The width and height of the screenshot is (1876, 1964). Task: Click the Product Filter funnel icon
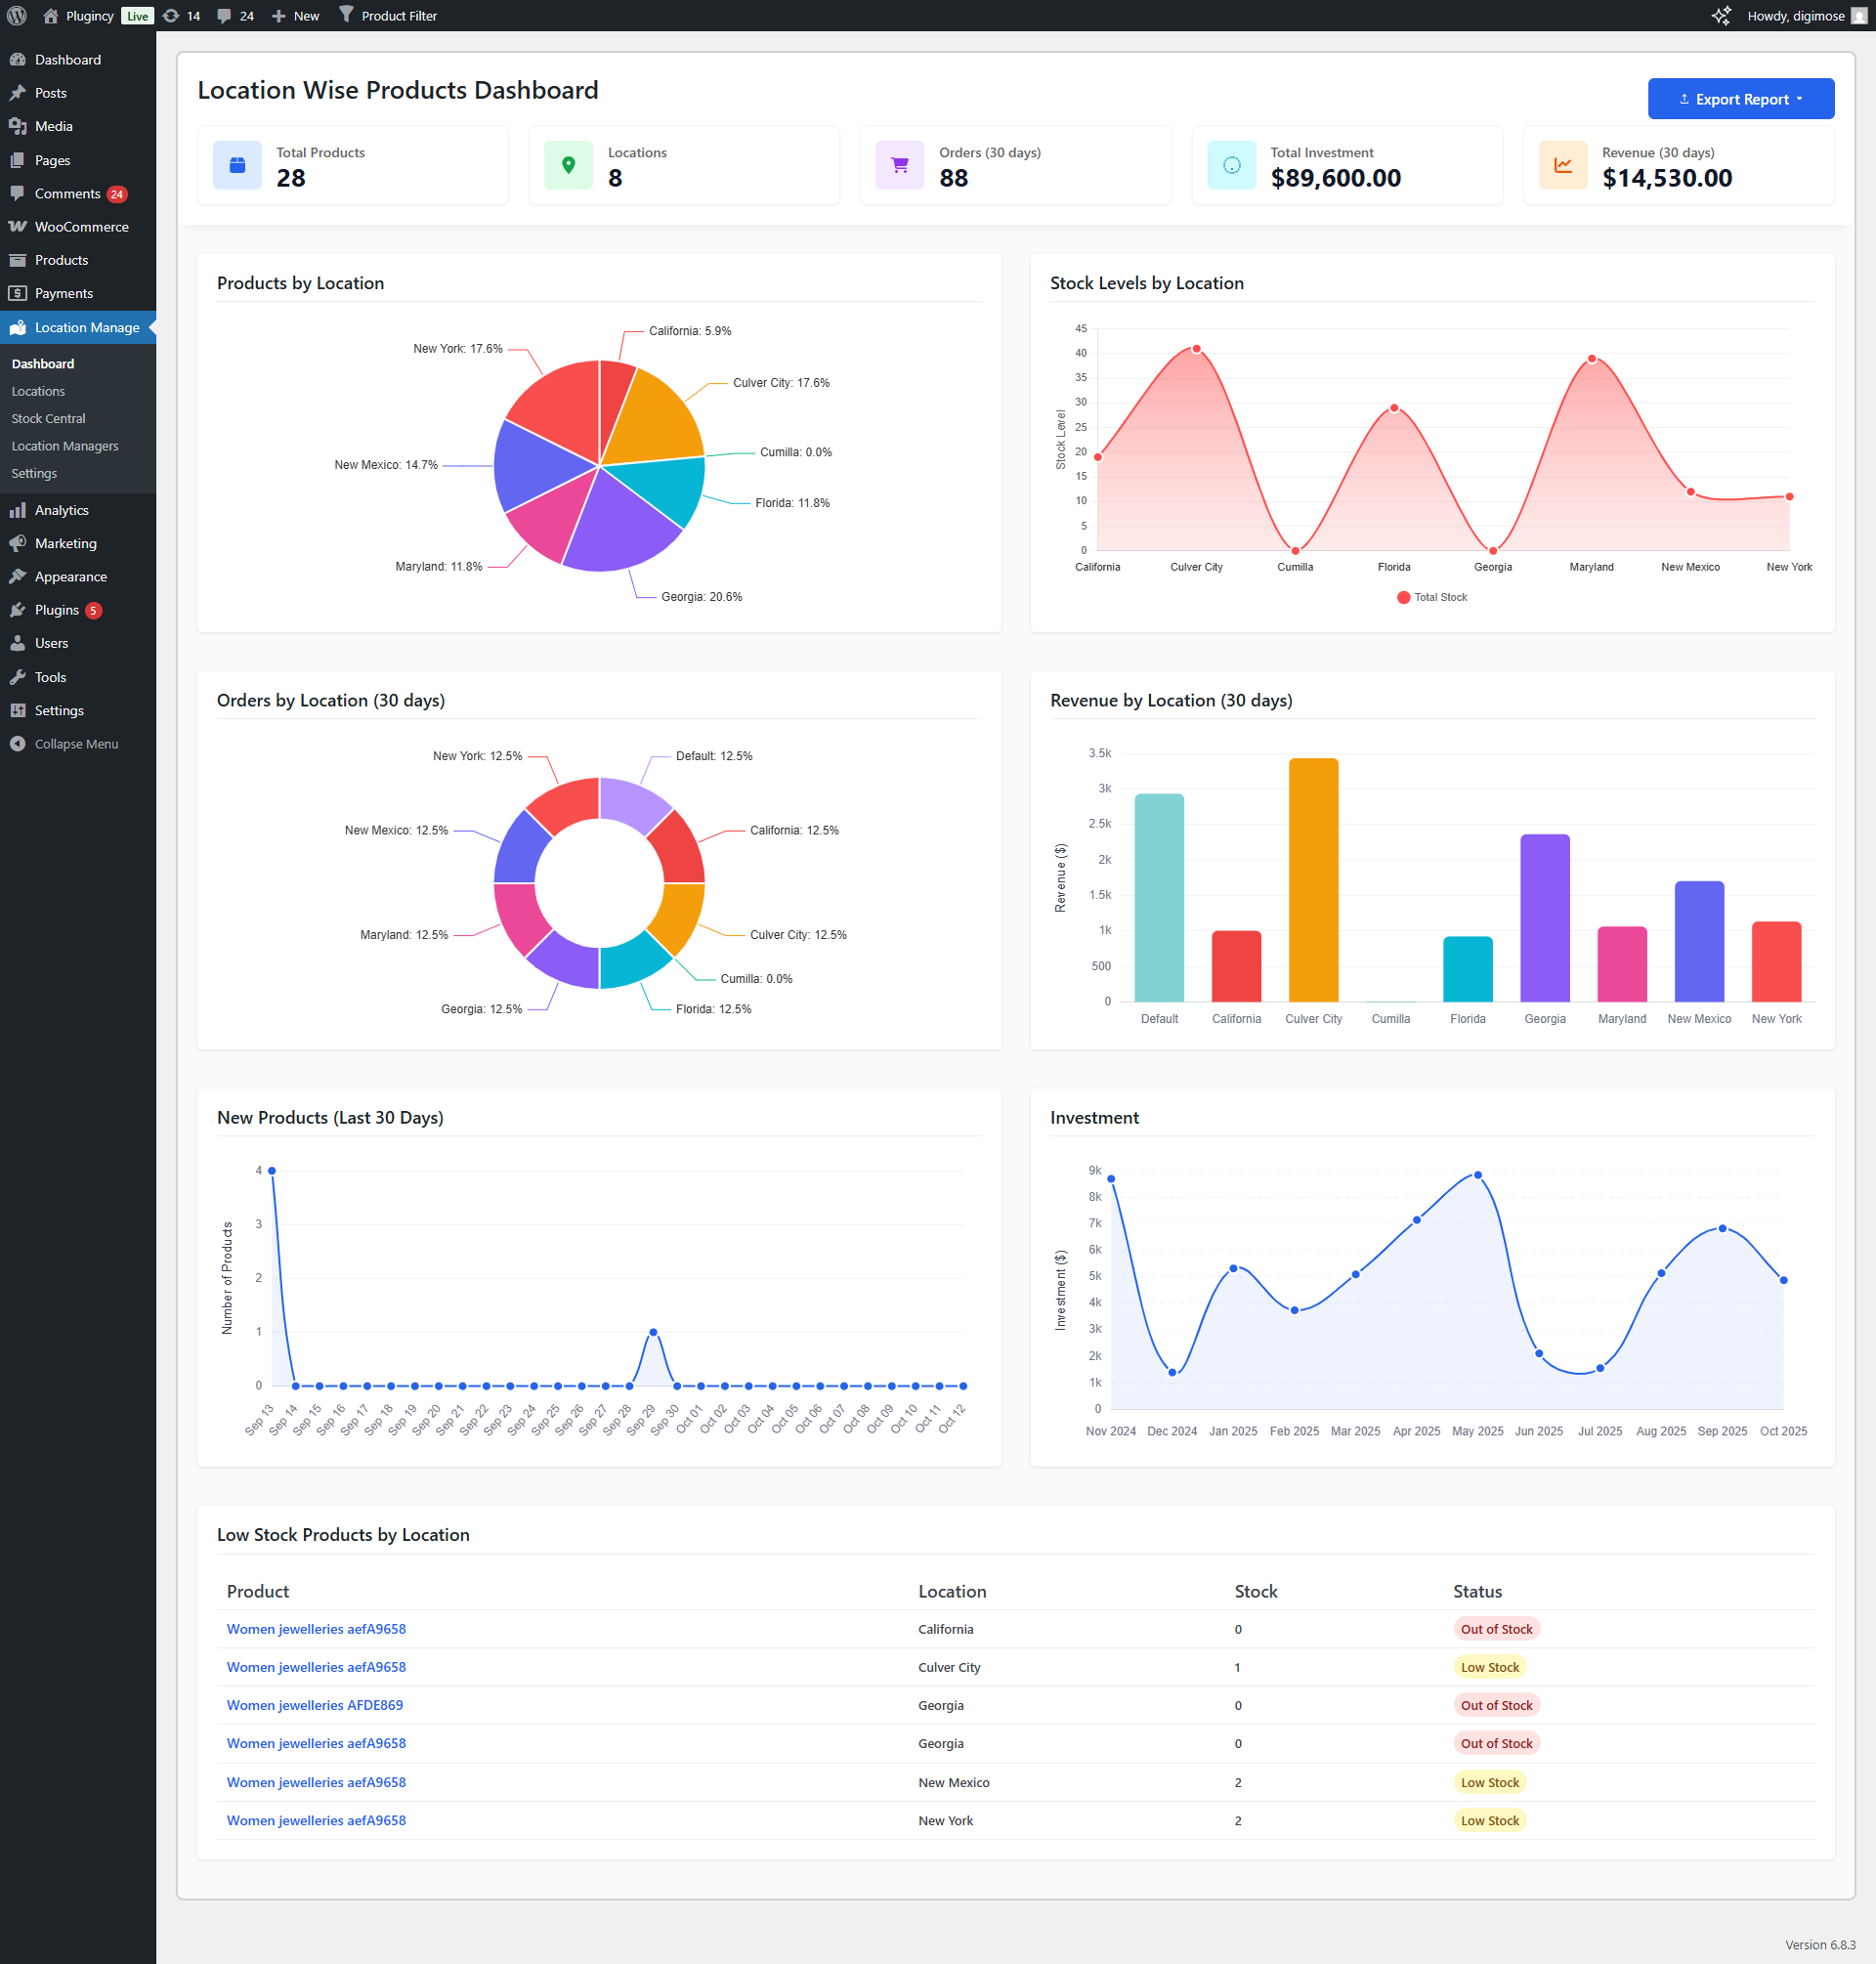click(346, 15)
